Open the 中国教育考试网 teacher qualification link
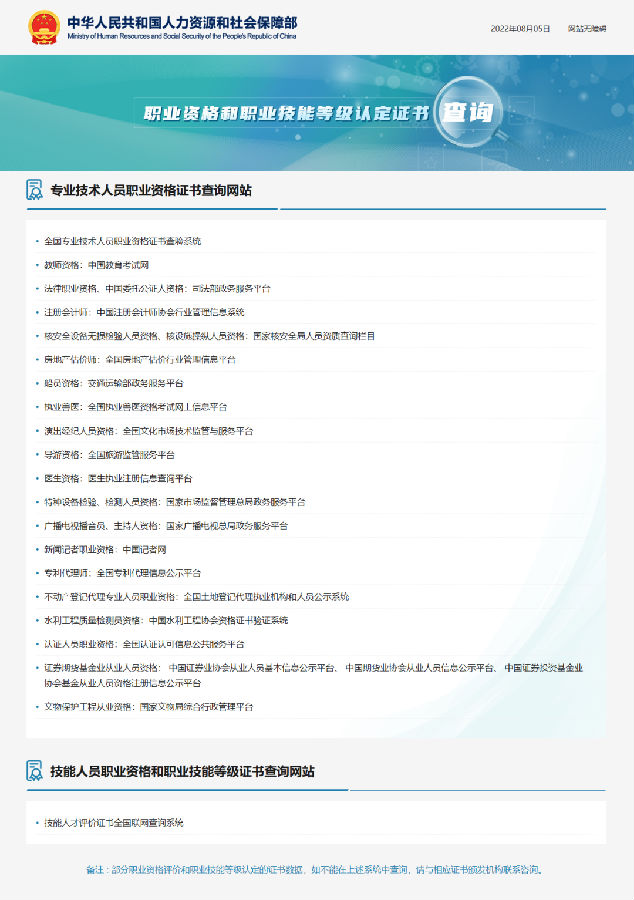 [x=118, y=265]
